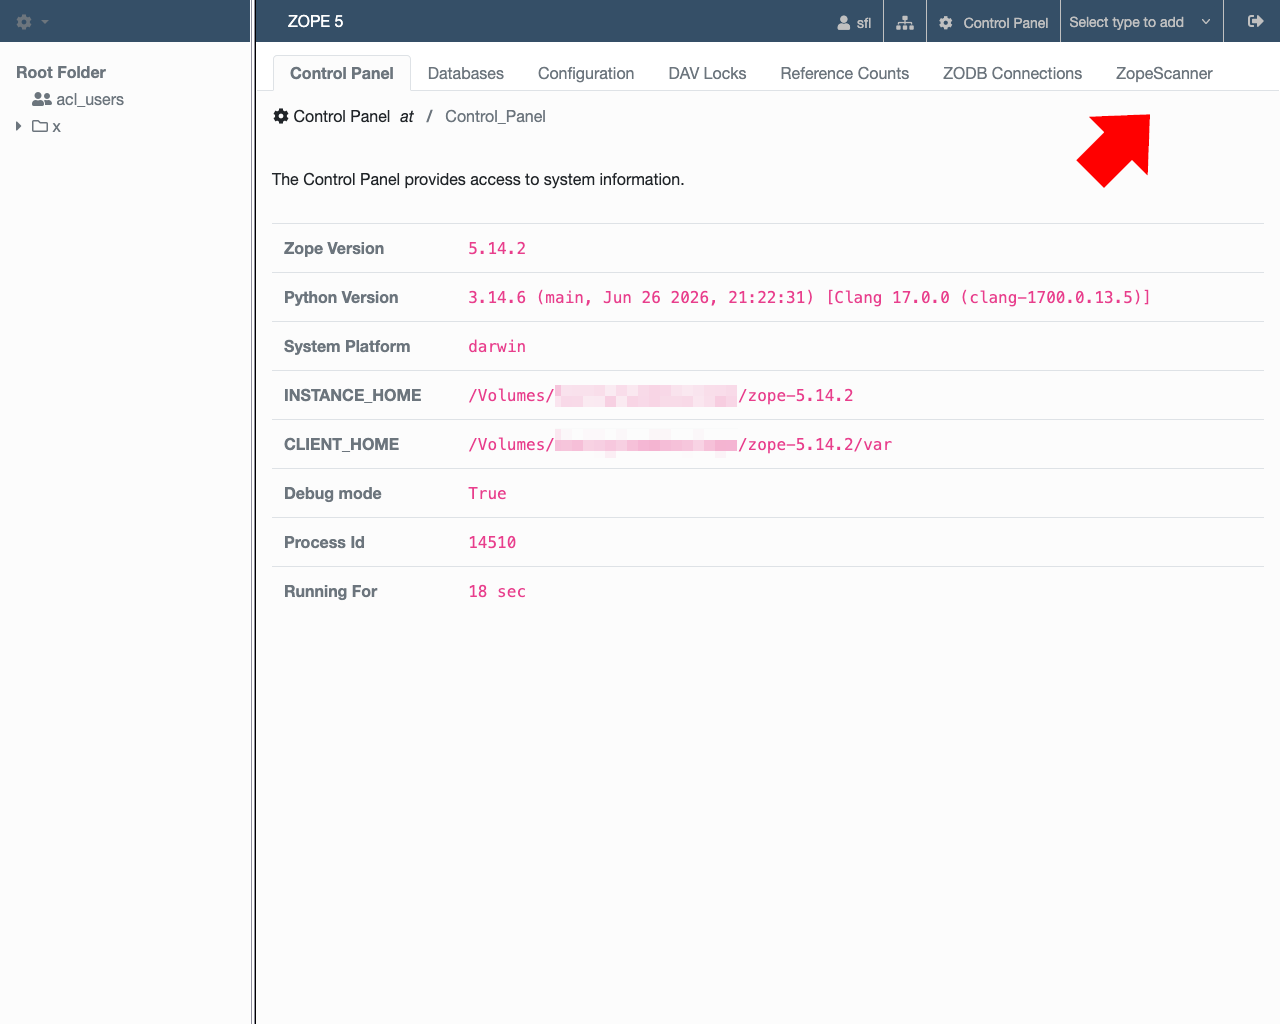Click the Running For row label
This screenshot has width=1280, height=1024.
[330, 591]
